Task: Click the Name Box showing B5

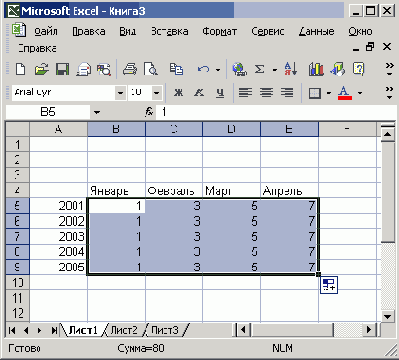Action: pyautogui.click(x=48, y=112)
